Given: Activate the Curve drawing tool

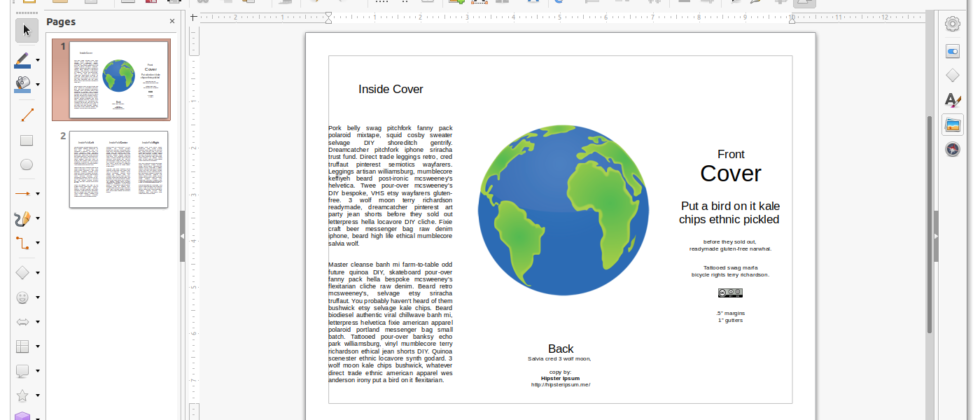Looking at the screenshot, I should coord(23,218).
